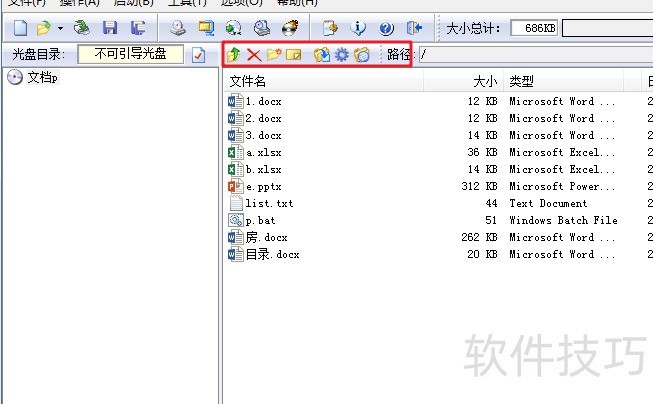The height and width of the screenshot is (404, 653).
Task: Select file 目录.docx
Action: [272, 254]
